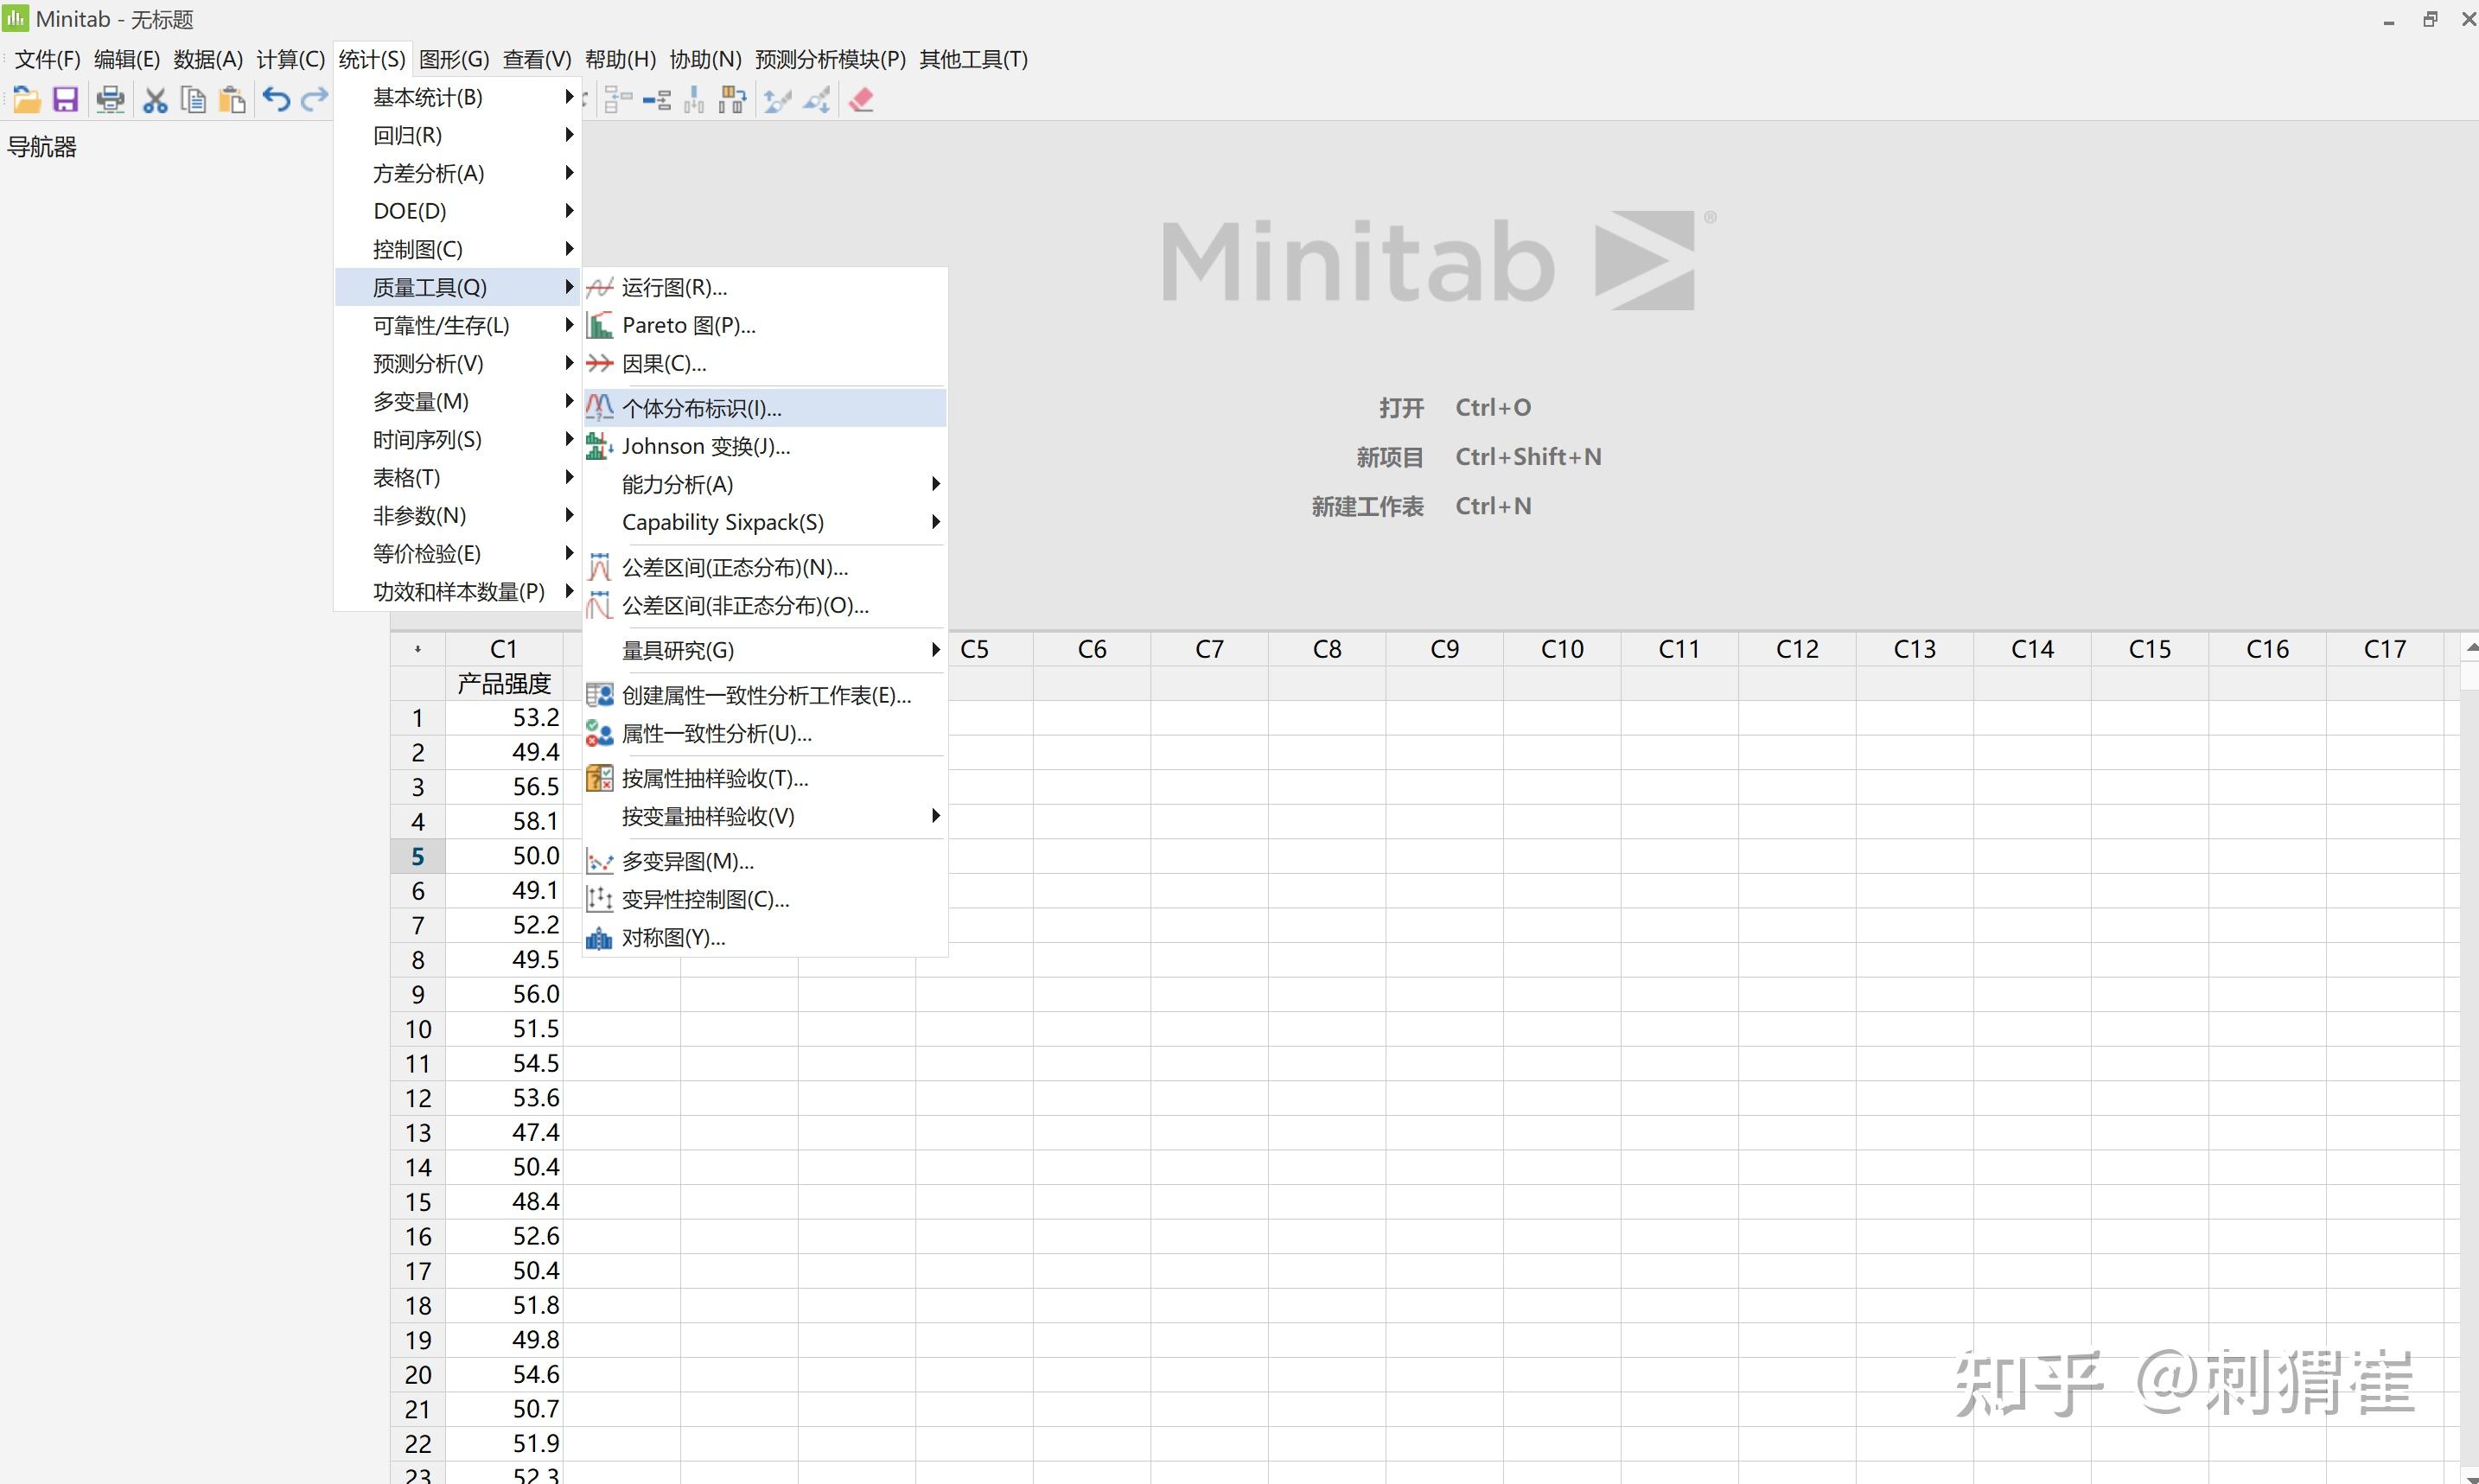
Task: Select column header C1
Action: (504, 650)
